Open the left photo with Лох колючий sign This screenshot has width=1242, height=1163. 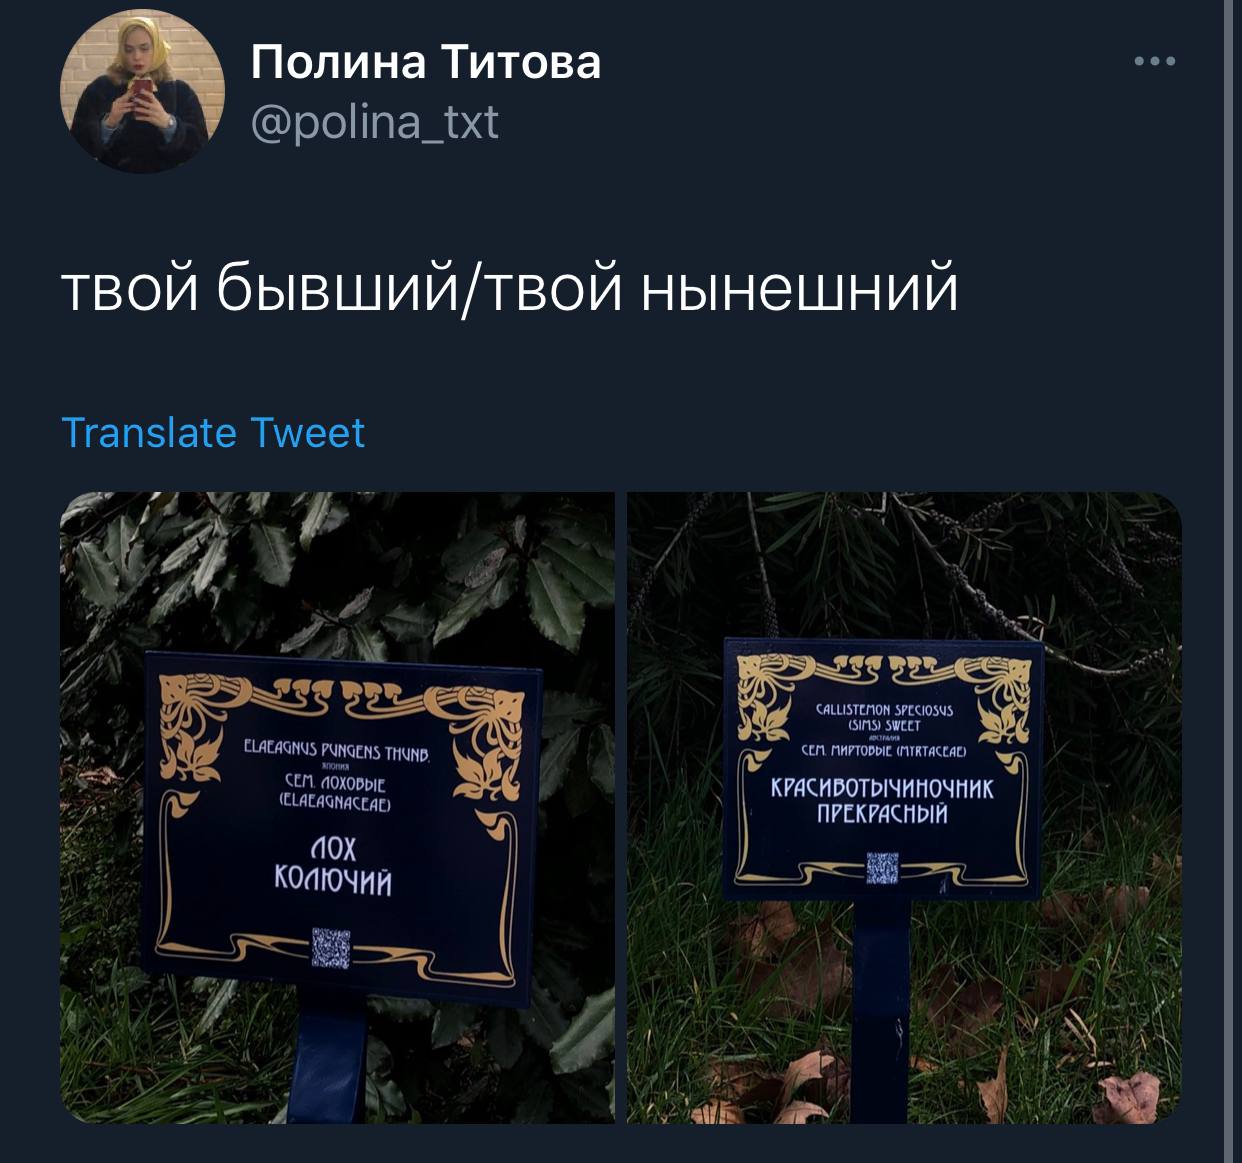click(x=338, y=808)
